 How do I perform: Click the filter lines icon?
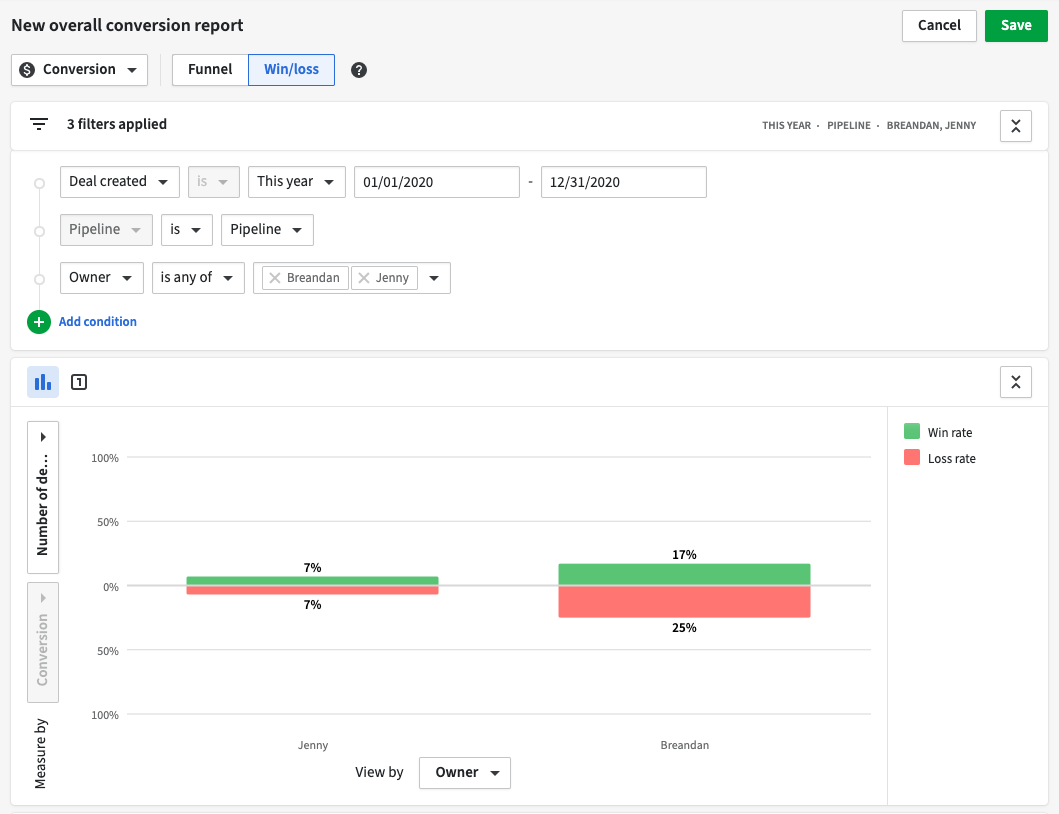pyautogui.click(x=39, y=124)
